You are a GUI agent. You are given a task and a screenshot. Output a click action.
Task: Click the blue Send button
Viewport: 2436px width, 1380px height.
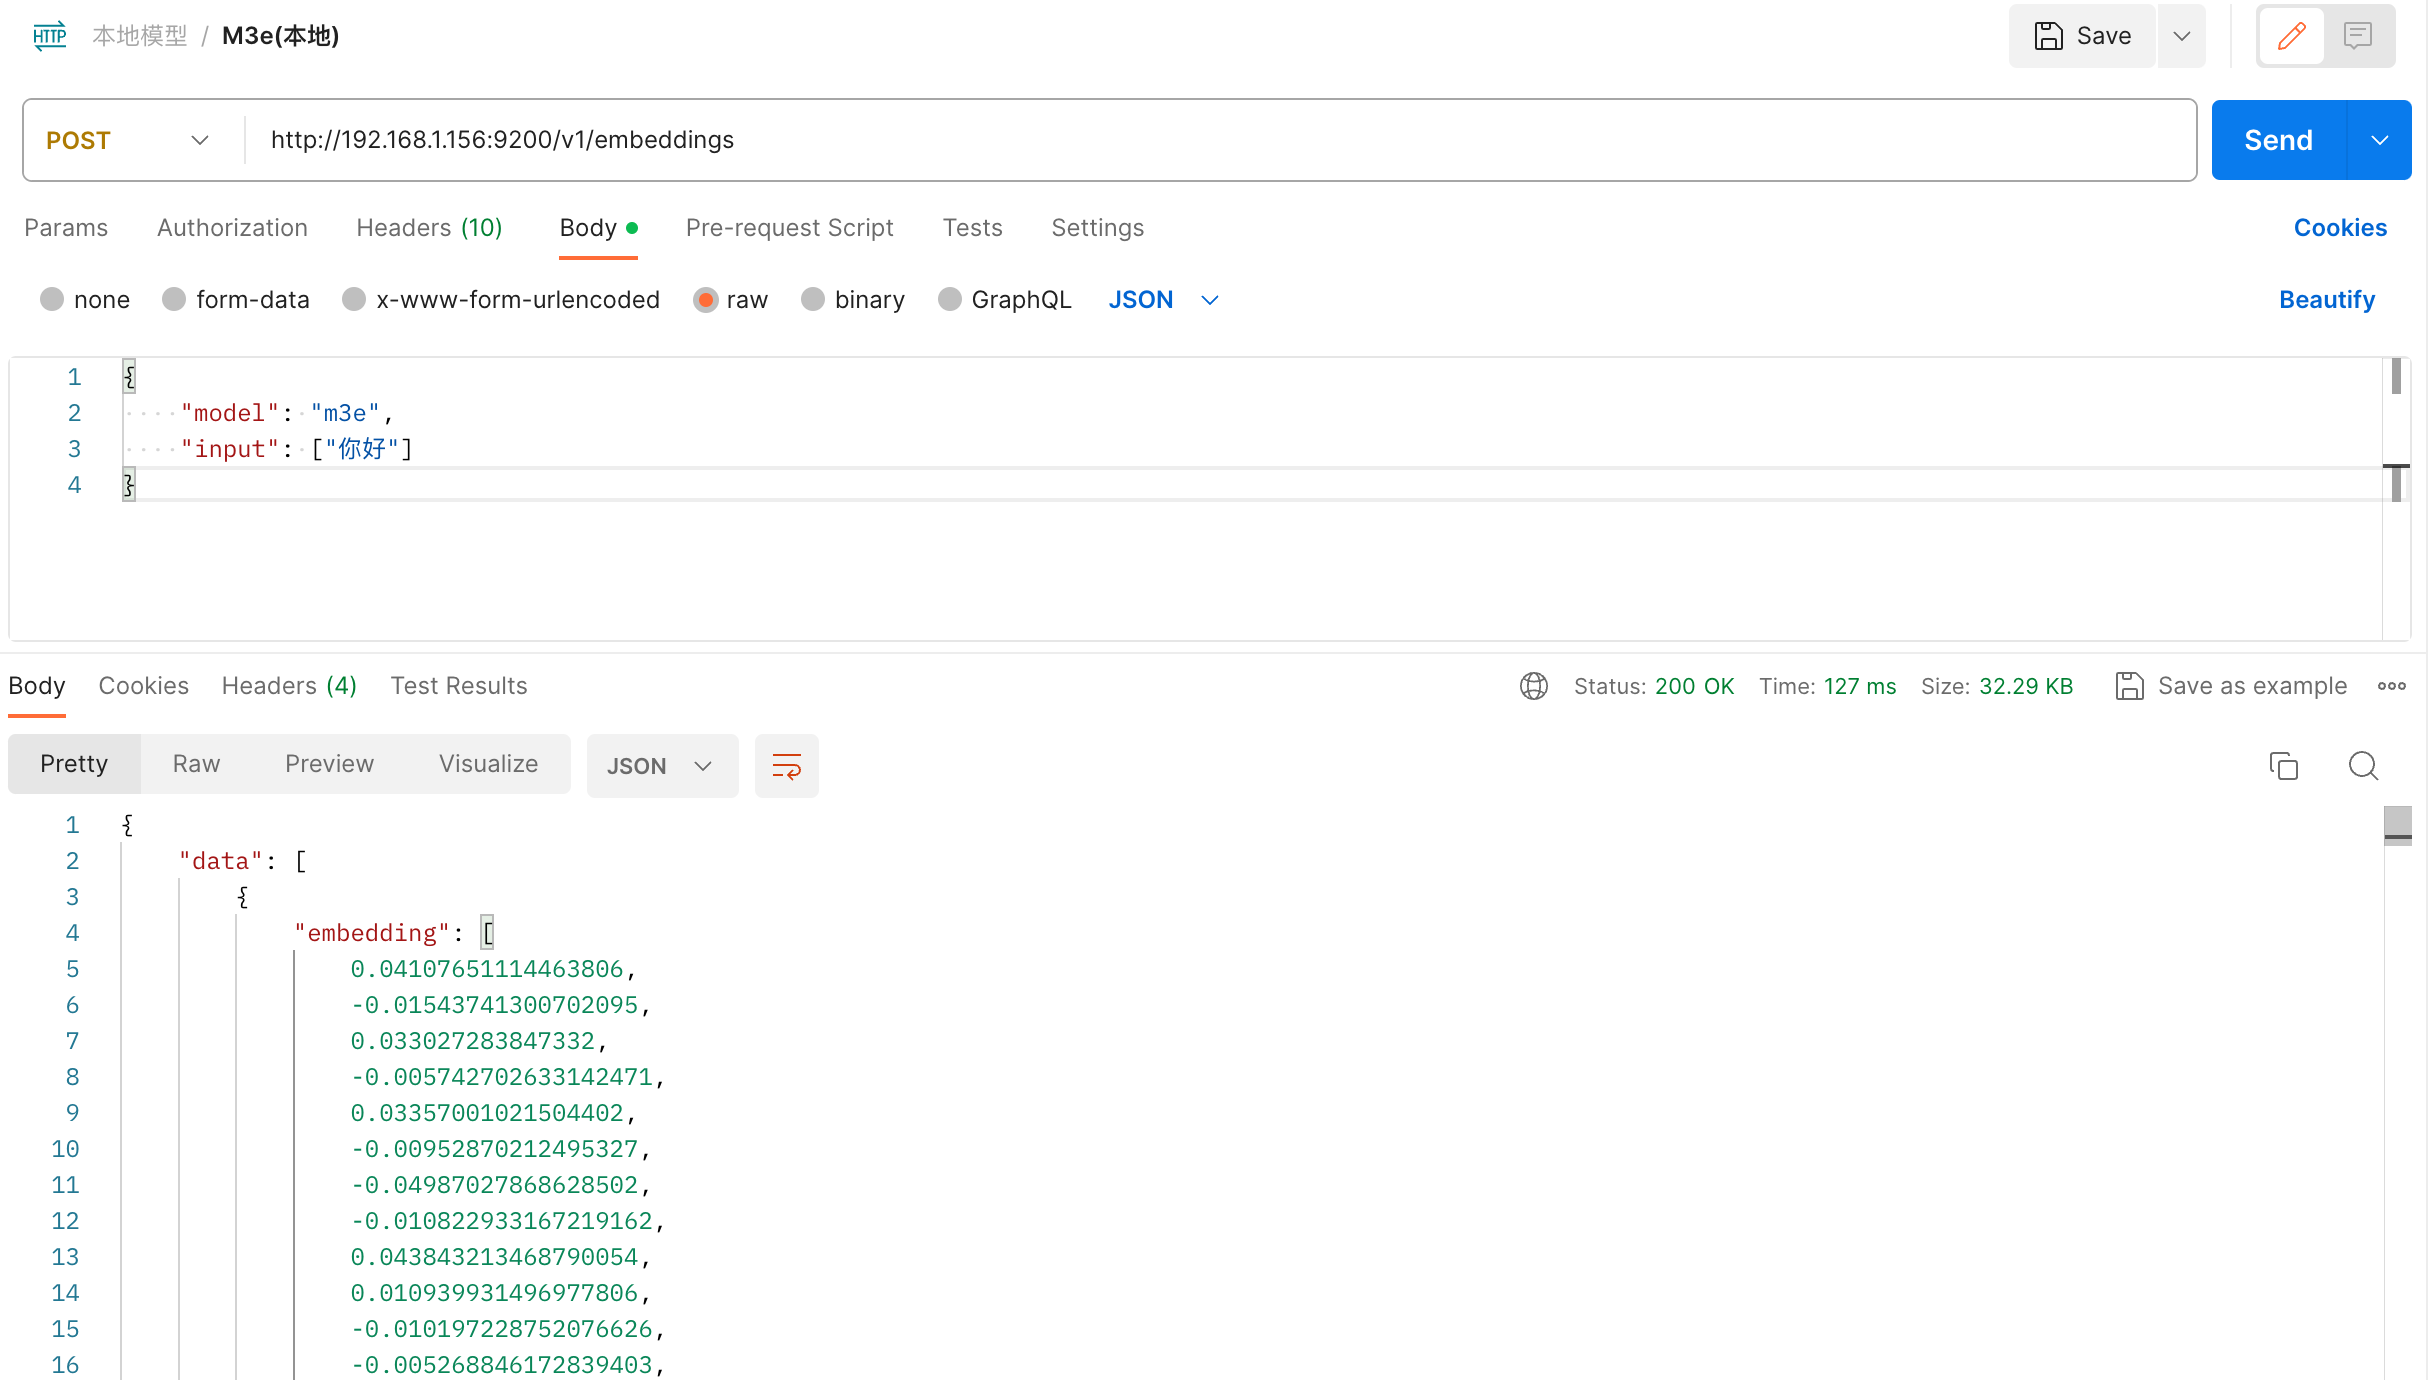tap(2278, 140)
